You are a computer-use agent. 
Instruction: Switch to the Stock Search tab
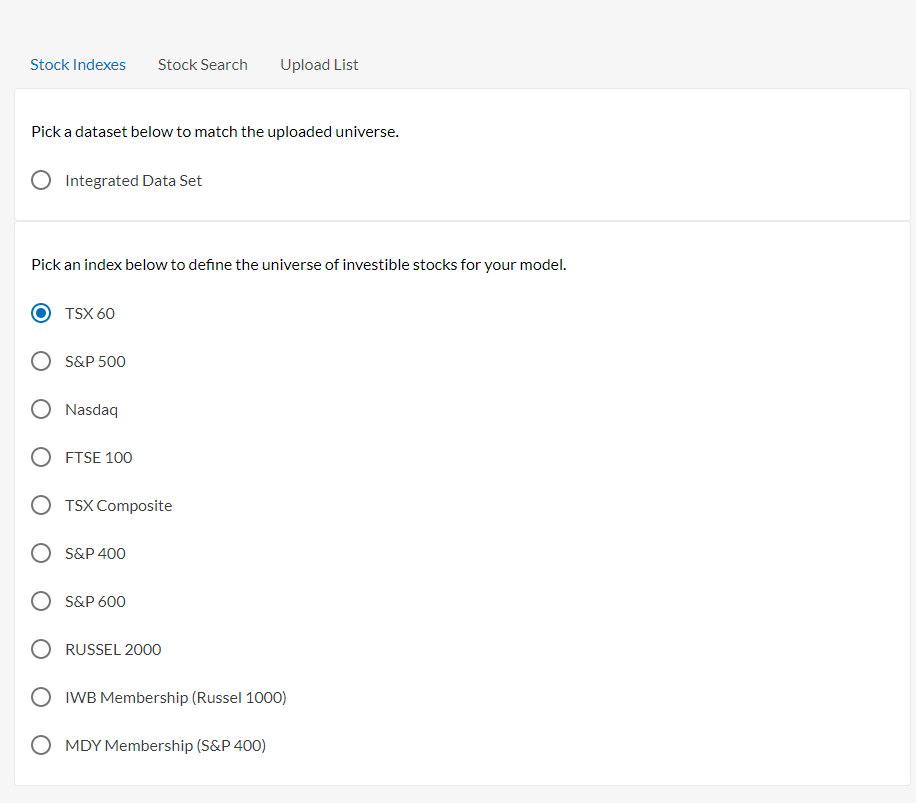pos(203,65)
